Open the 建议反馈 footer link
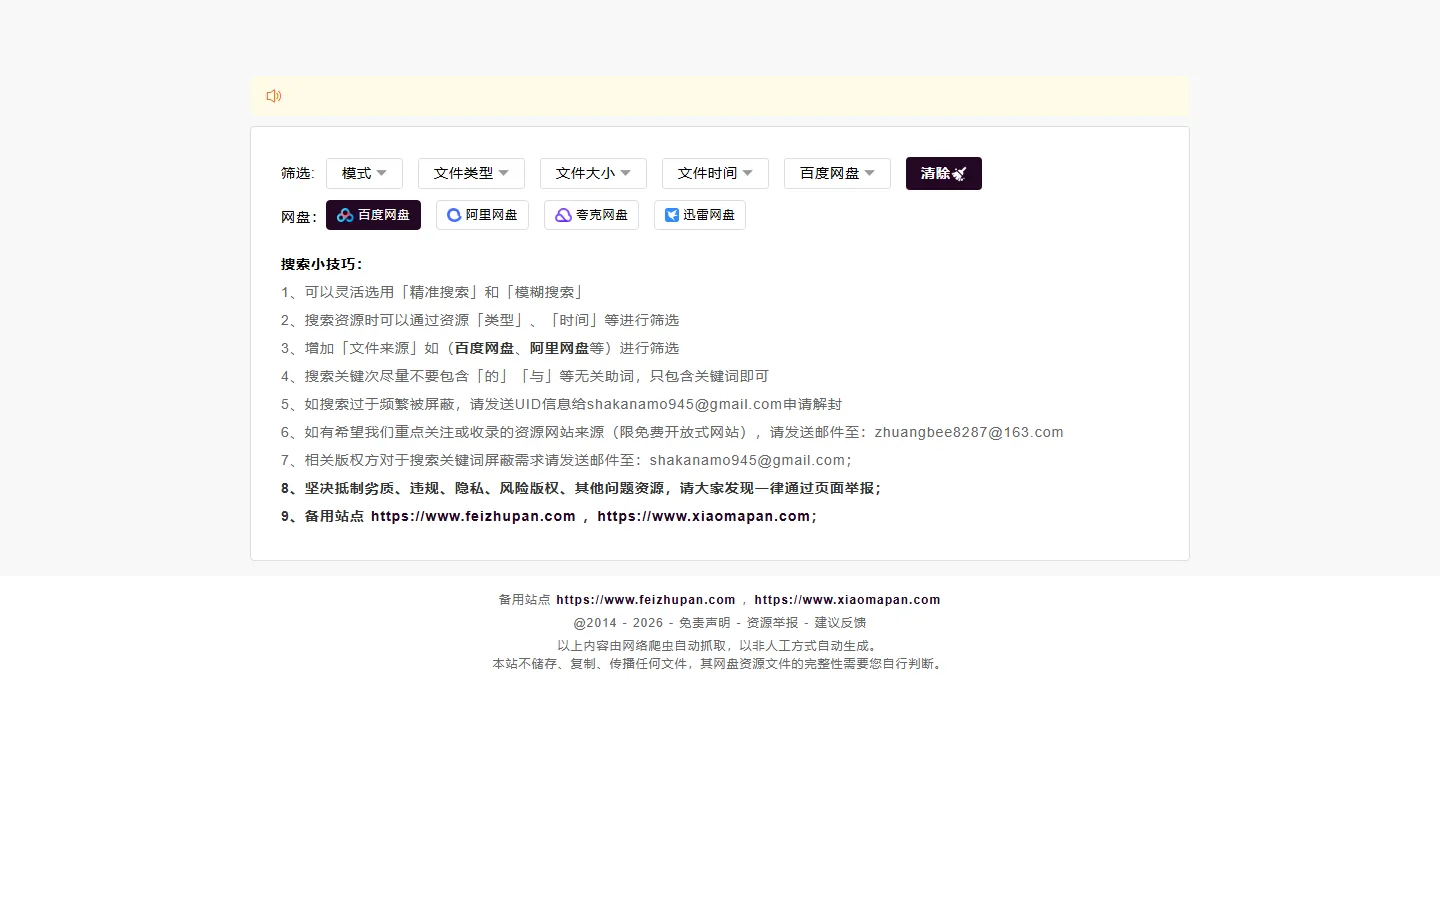This screenshot has width=1440, height=900. 840,623
